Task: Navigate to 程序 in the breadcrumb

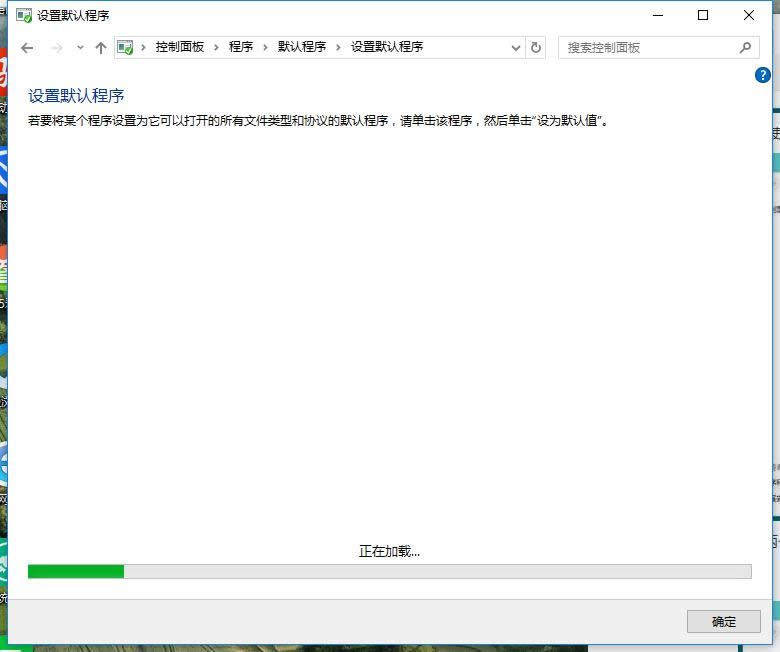Action: (240, 47)
